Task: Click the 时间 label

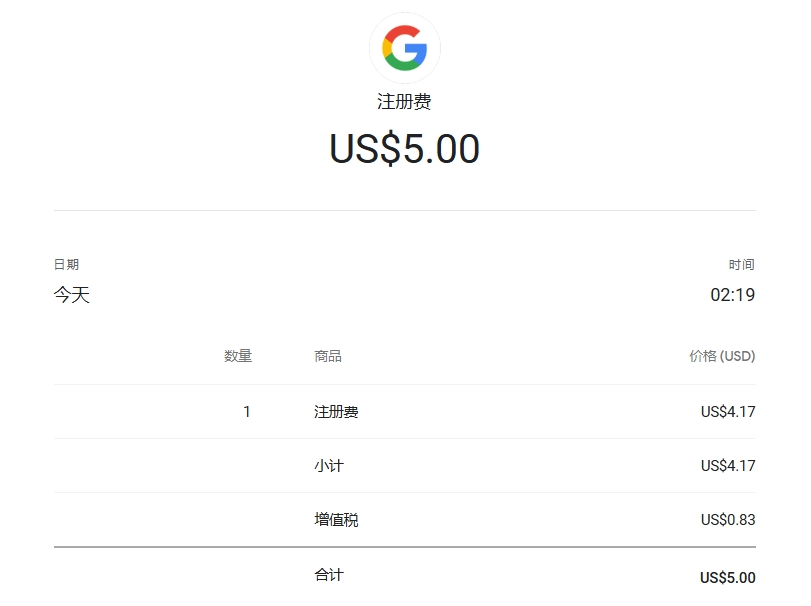Action: [741, 265]
